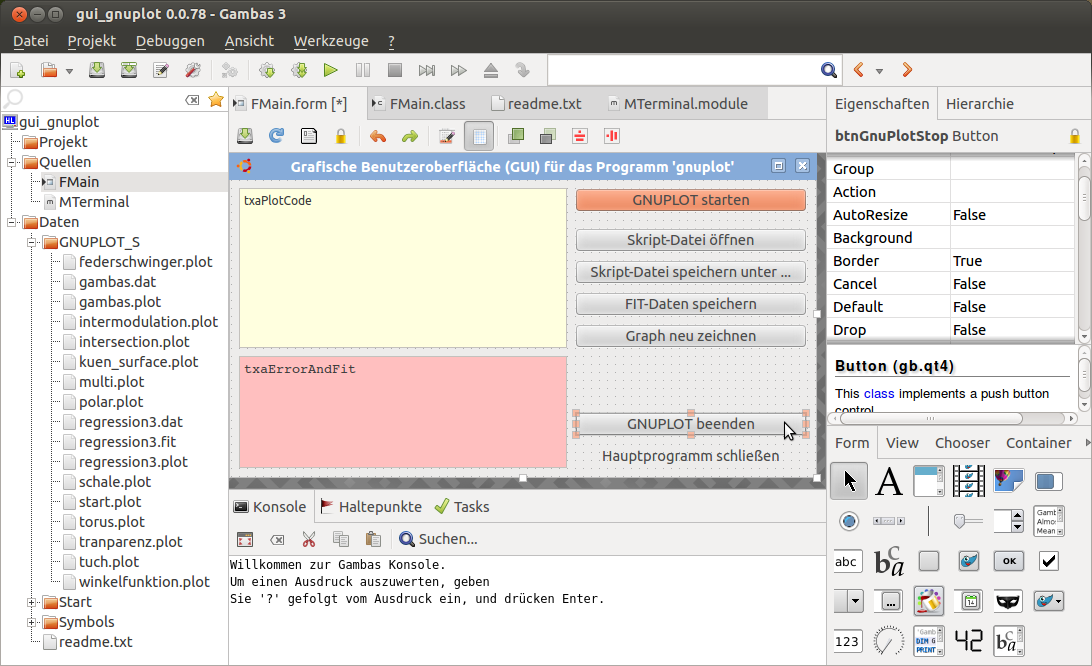
Task: Toggle the padlock icon in the form toolbar
Action: (x=341, y=136)
